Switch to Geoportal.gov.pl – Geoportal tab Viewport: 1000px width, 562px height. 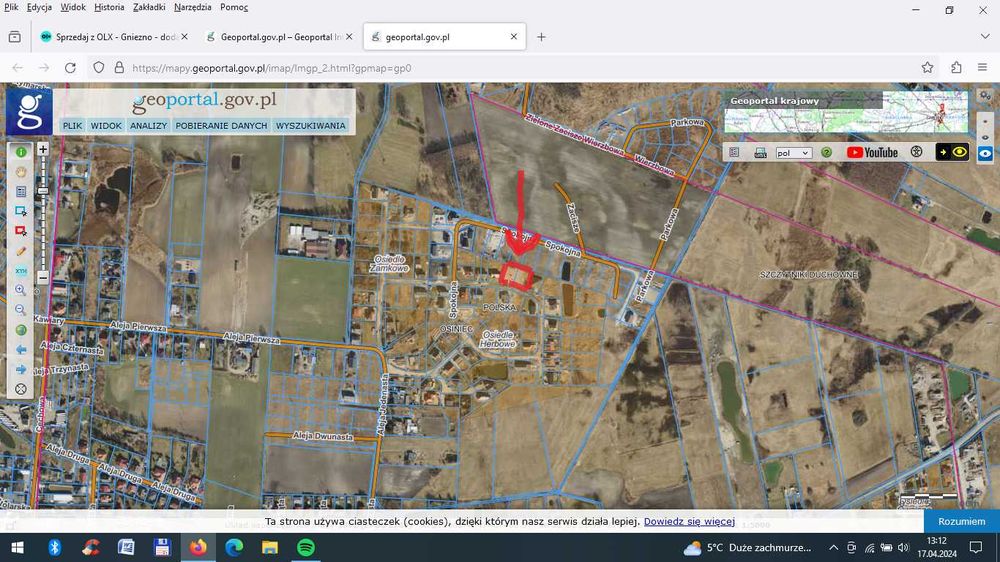[x=279, y=37]
